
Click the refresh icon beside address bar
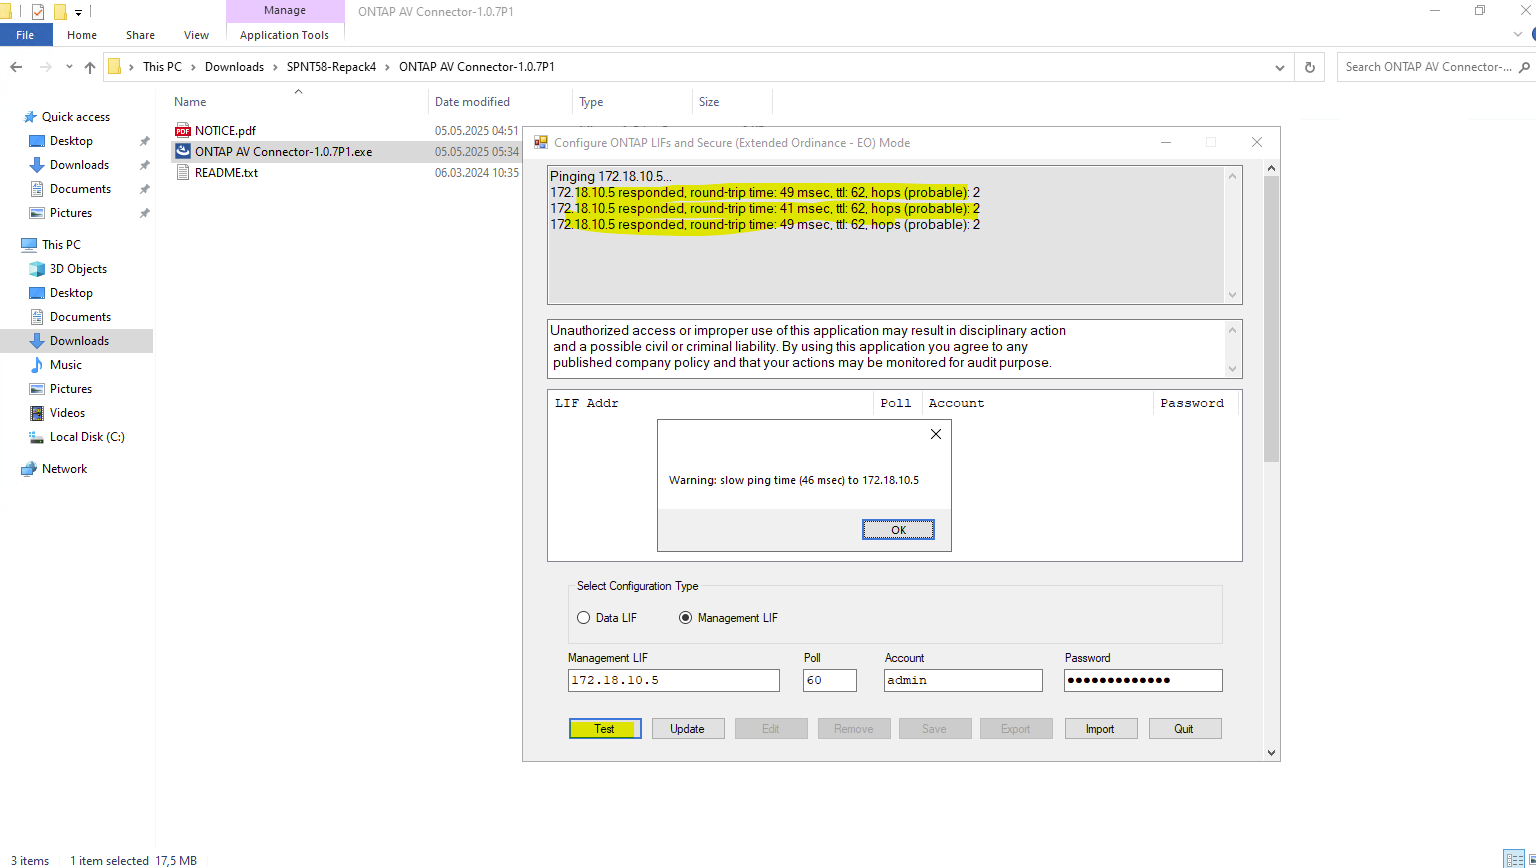coord(1309,67)
